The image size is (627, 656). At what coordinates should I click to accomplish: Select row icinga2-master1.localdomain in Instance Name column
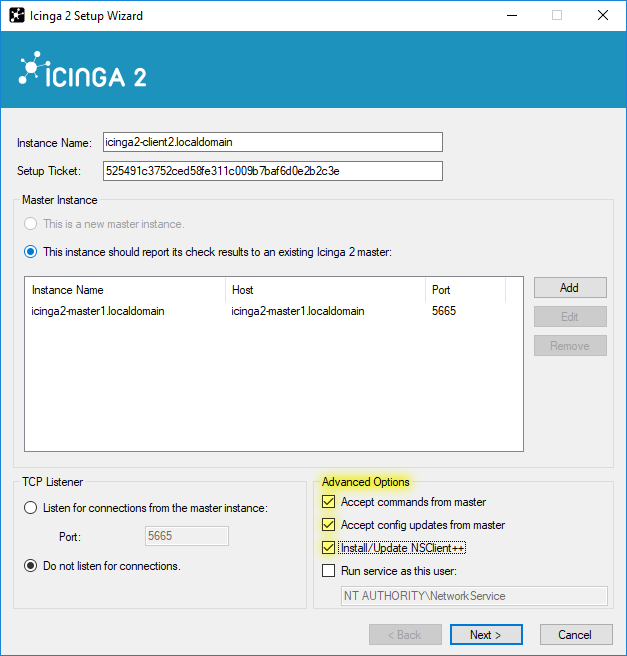(98, 311)
